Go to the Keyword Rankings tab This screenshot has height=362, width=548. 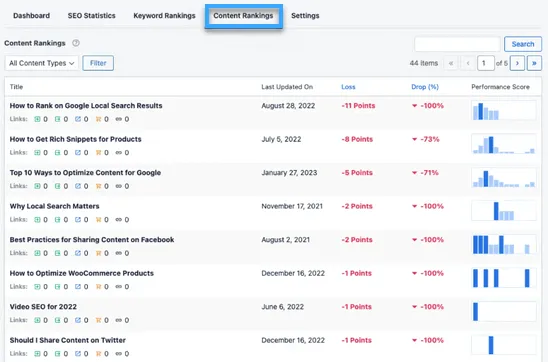(164, 16)
